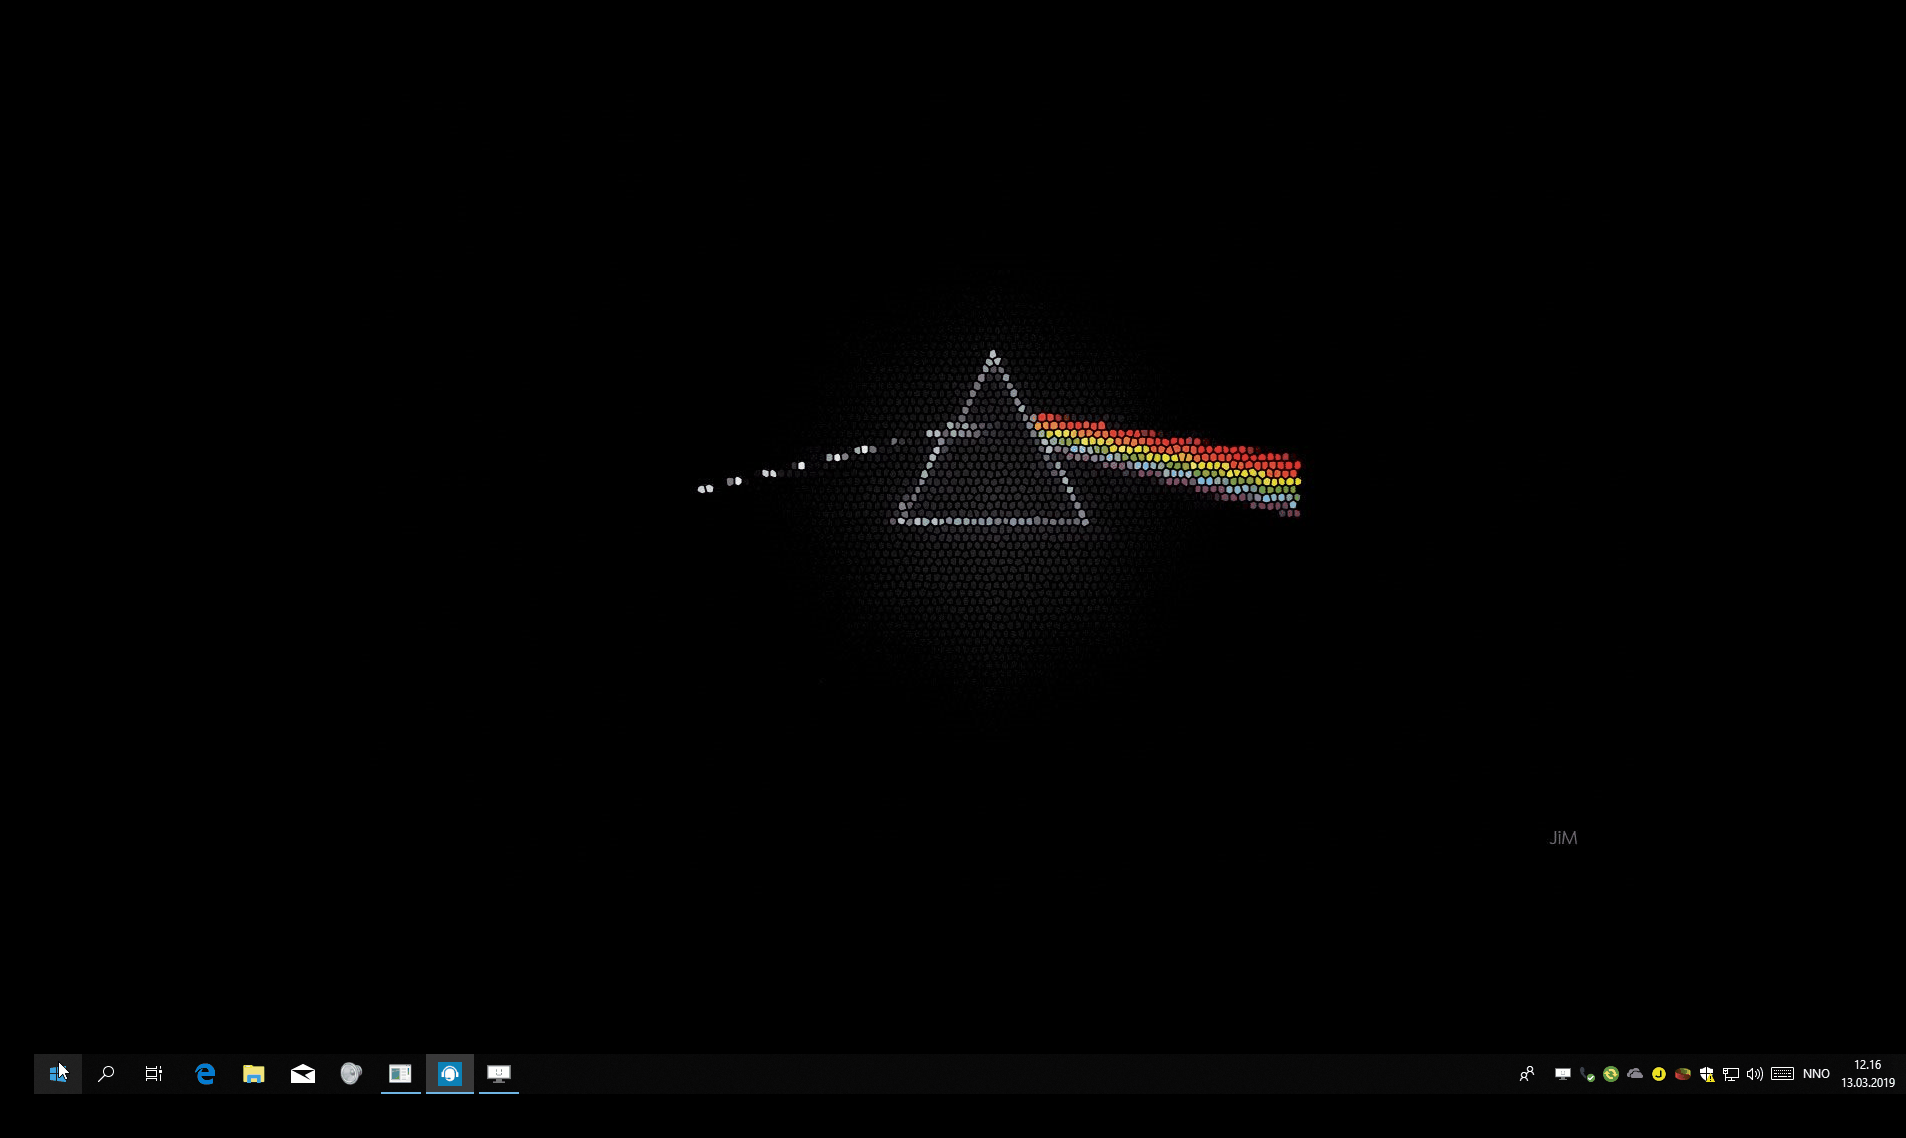Open the smiley monitor app in taskbar
Screen dimensions: 1906x1138
click(499, 1074)
